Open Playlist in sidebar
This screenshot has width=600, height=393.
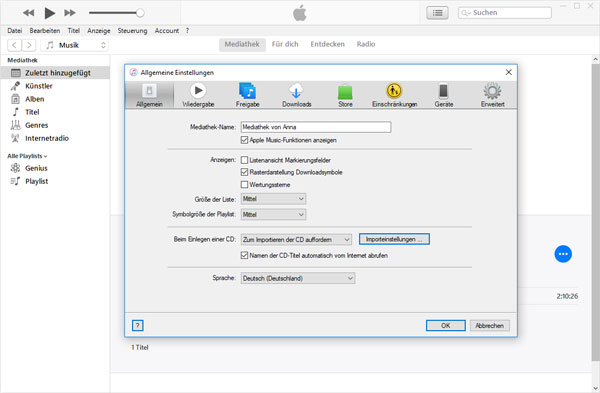click(55, 181)
